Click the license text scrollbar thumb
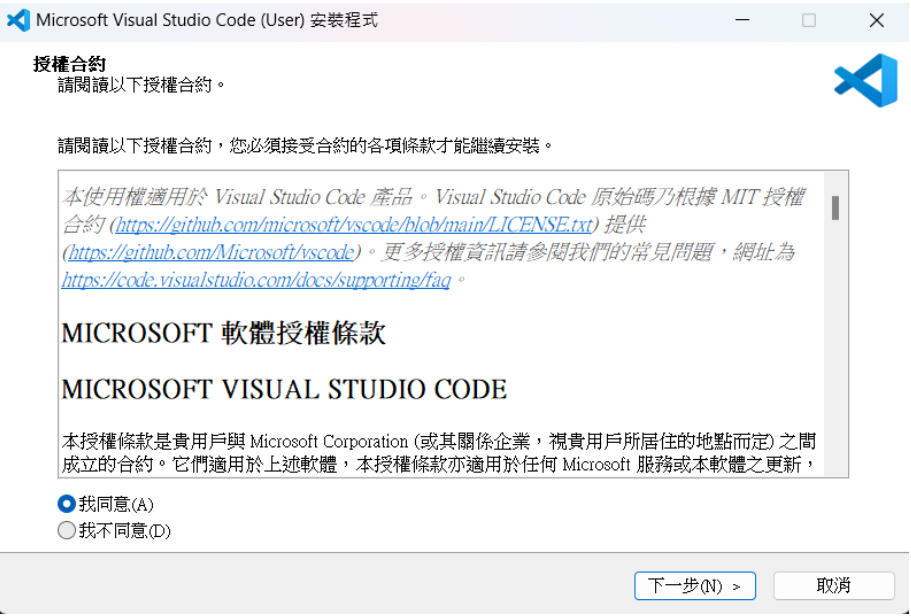The height and width of the screenshot is (616, 911). (835, 208)
